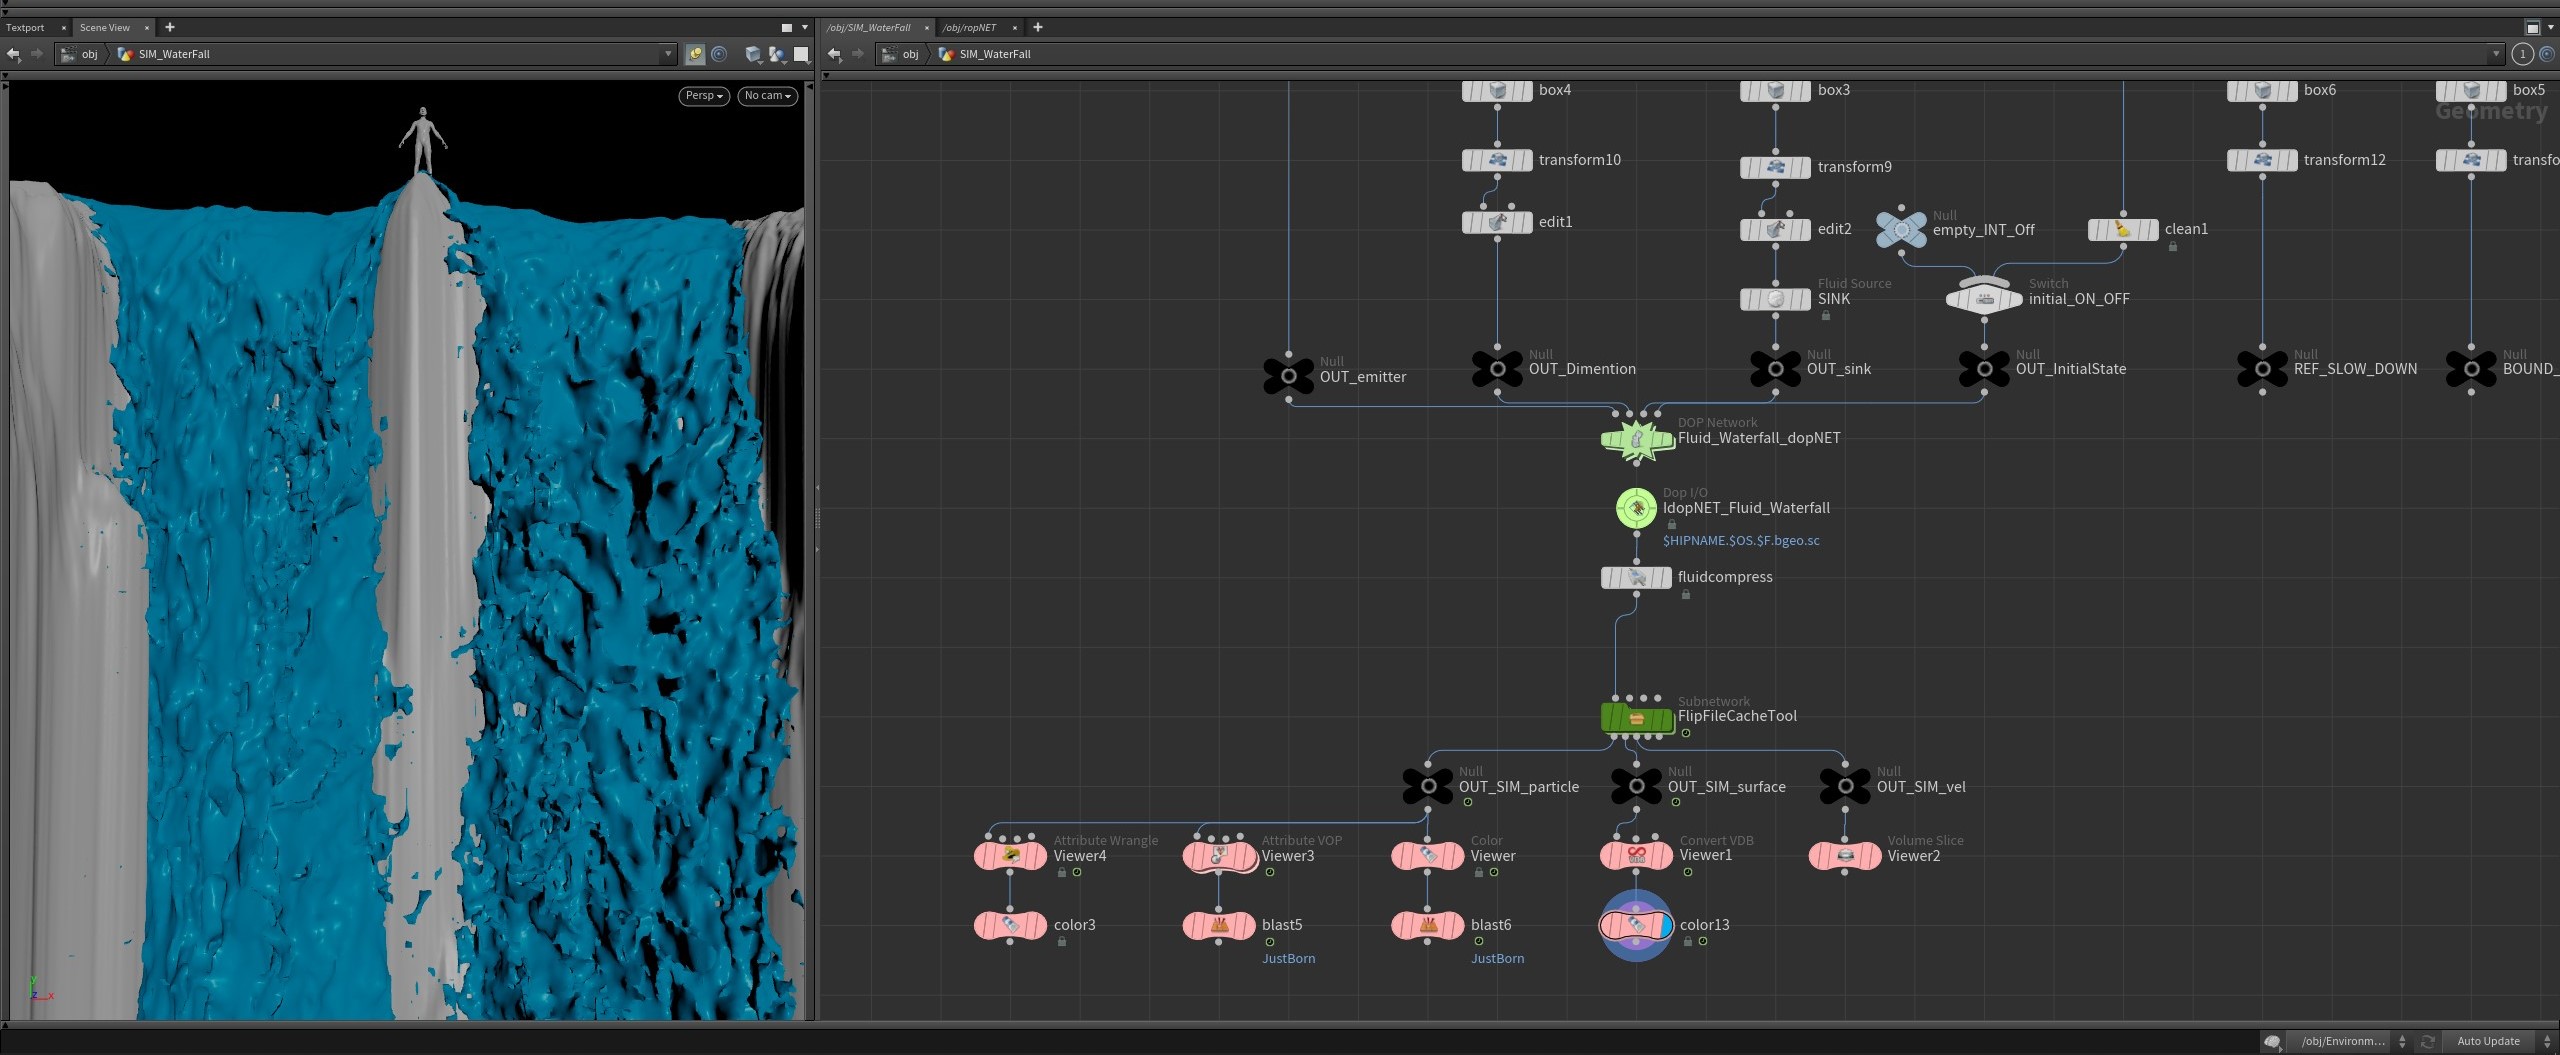Viewport: 2560px width, 1055px height.
Task: Select the SINK fluid source node
Action: tap(1775, 299)
